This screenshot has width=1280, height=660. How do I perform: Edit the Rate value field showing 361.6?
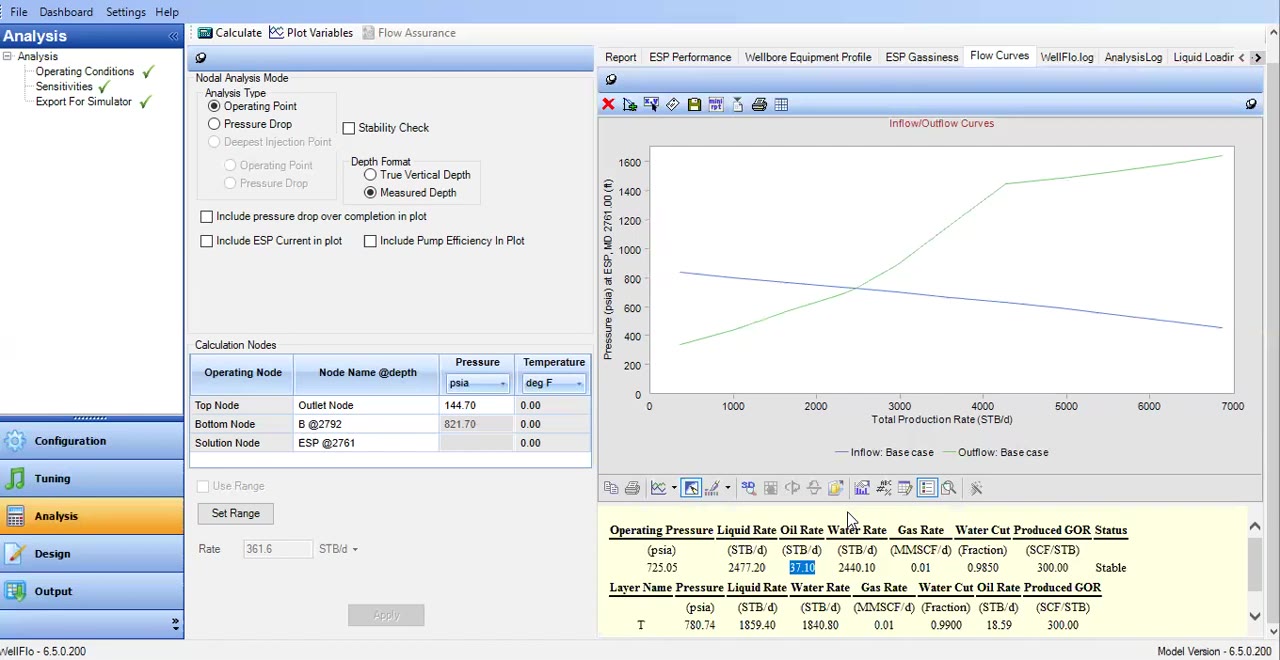pyautogui.click(x=277, y=548)
